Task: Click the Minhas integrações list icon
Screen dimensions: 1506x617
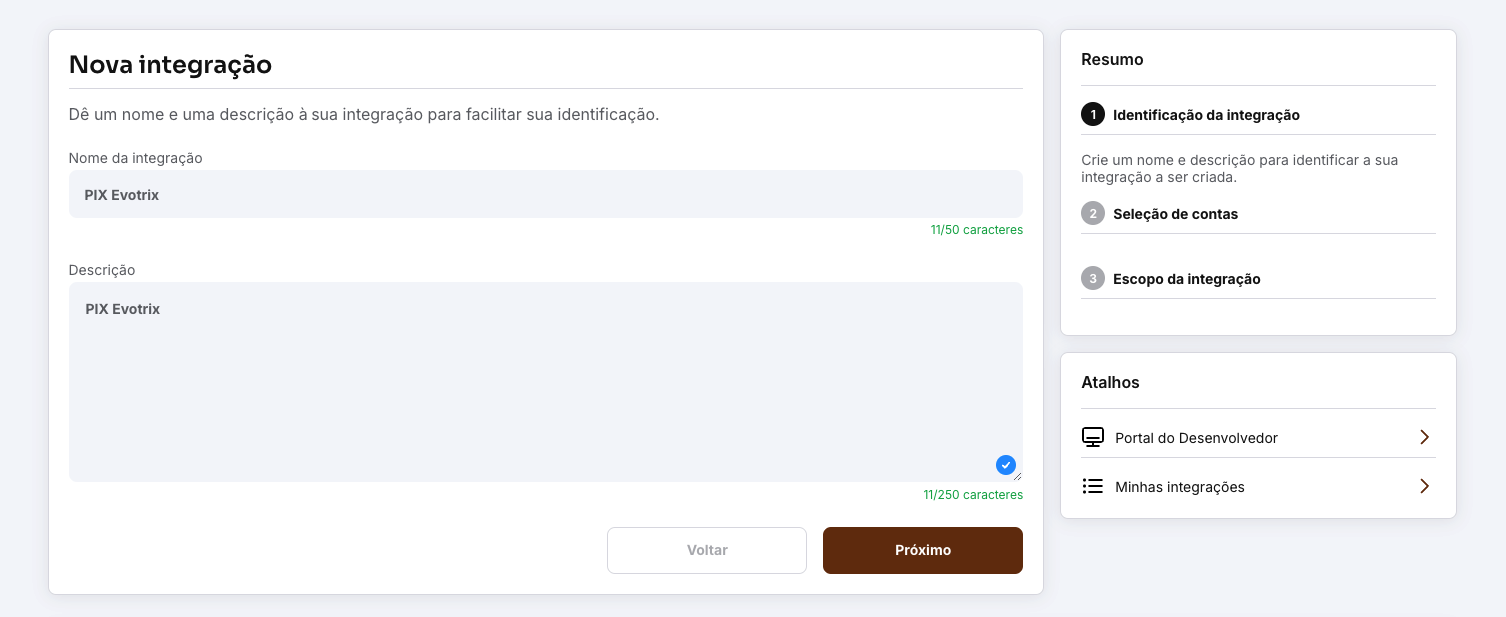Action: click(x=1093, y=486)
